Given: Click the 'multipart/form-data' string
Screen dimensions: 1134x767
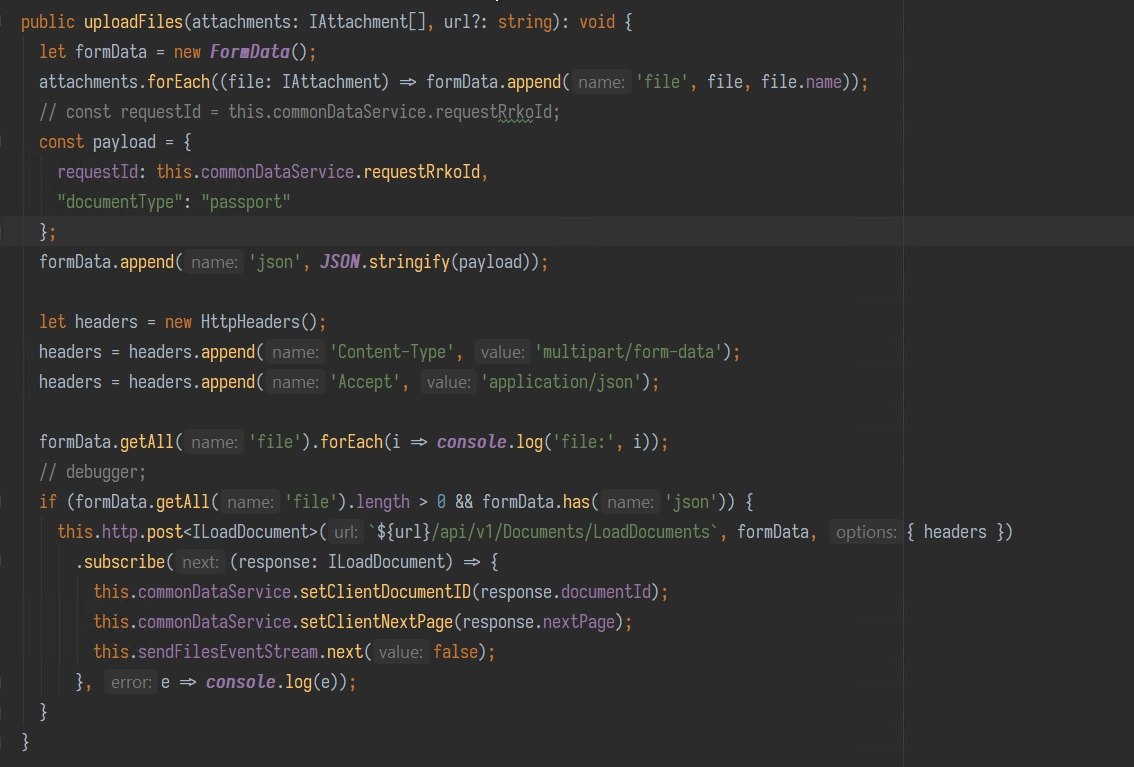Looking at the screenshot, I should [x=628, y=353].
